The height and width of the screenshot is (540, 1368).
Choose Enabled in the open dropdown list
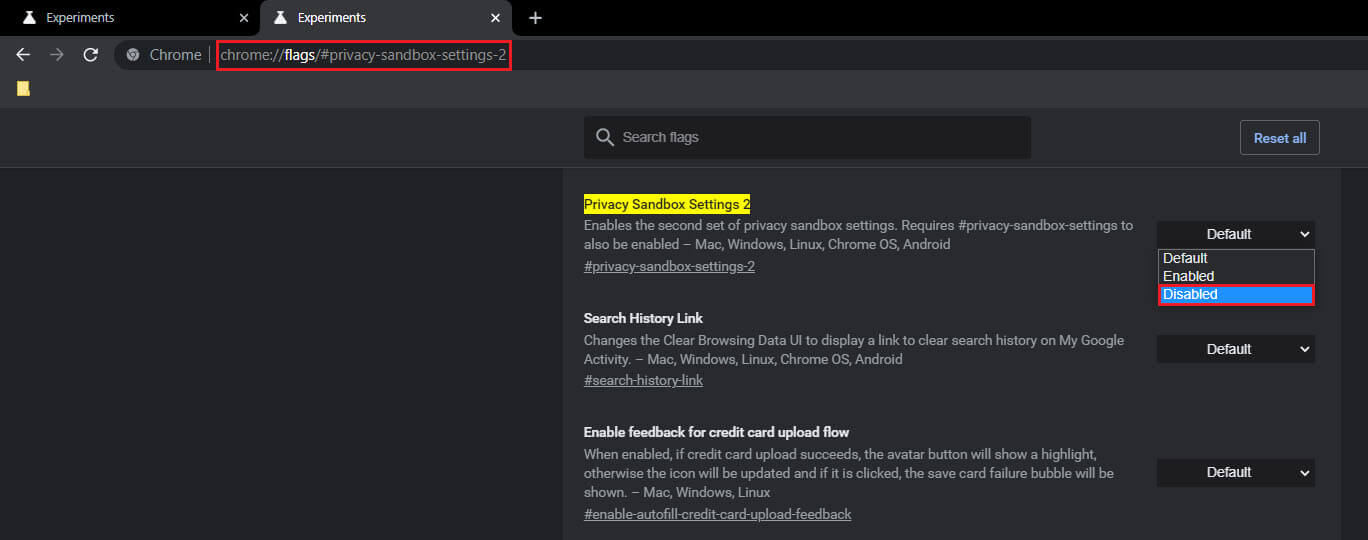[1236, 276]
